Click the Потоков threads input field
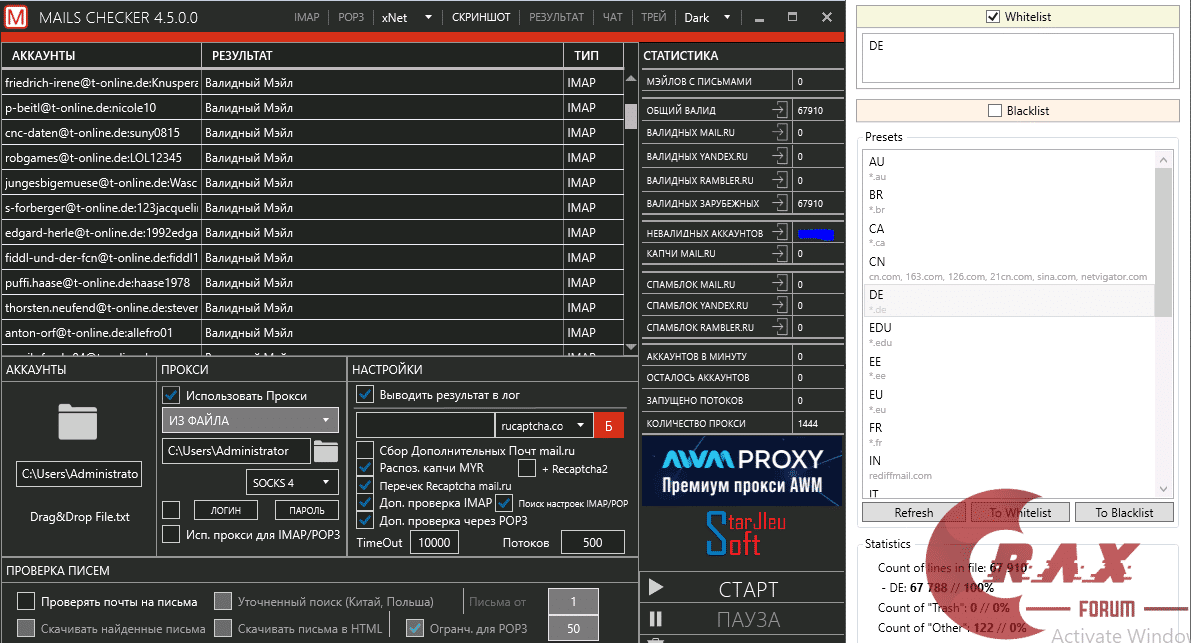This screenshot has height=643, width=1191. 592,542
